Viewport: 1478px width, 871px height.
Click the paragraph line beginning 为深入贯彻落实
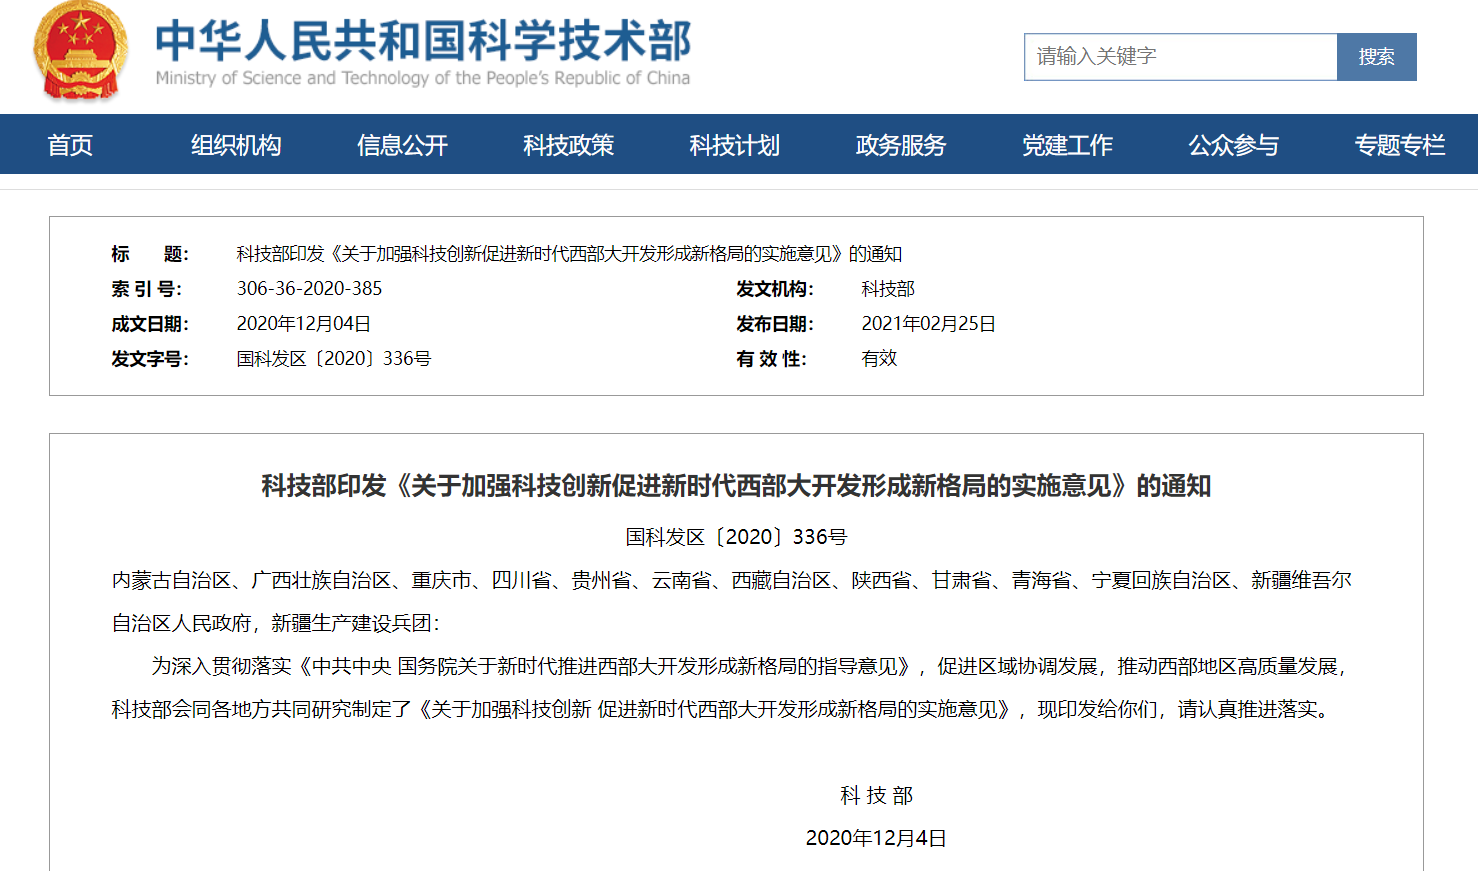point(750,666)
